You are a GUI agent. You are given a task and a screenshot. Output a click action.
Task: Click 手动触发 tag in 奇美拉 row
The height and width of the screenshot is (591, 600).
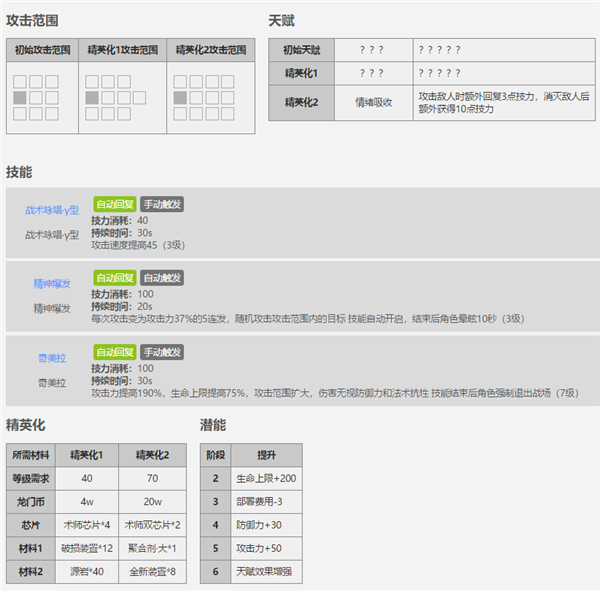162,352
